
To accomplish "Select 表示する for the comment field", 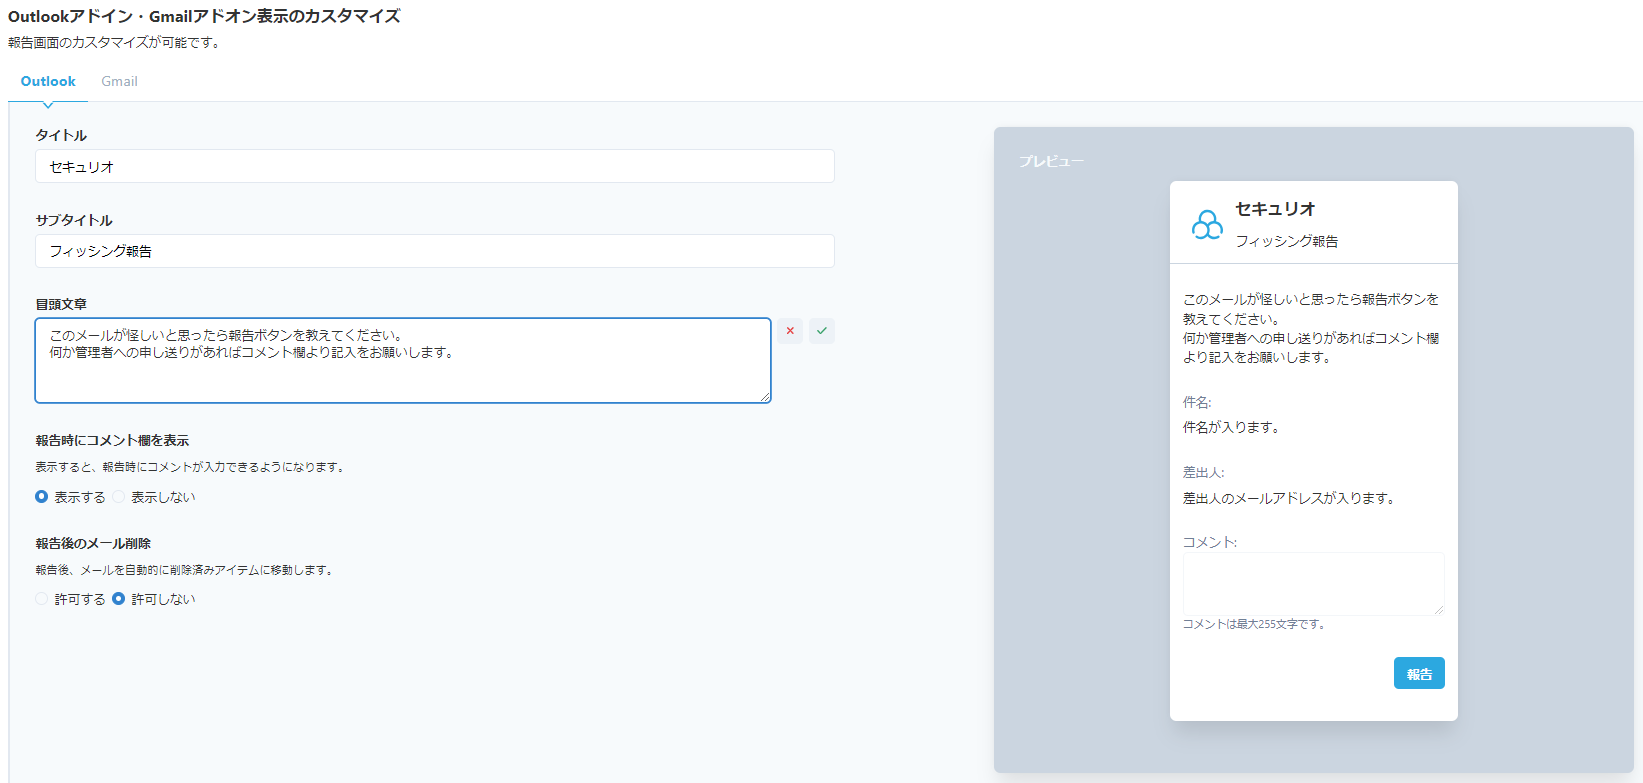I will click(42, 497).
